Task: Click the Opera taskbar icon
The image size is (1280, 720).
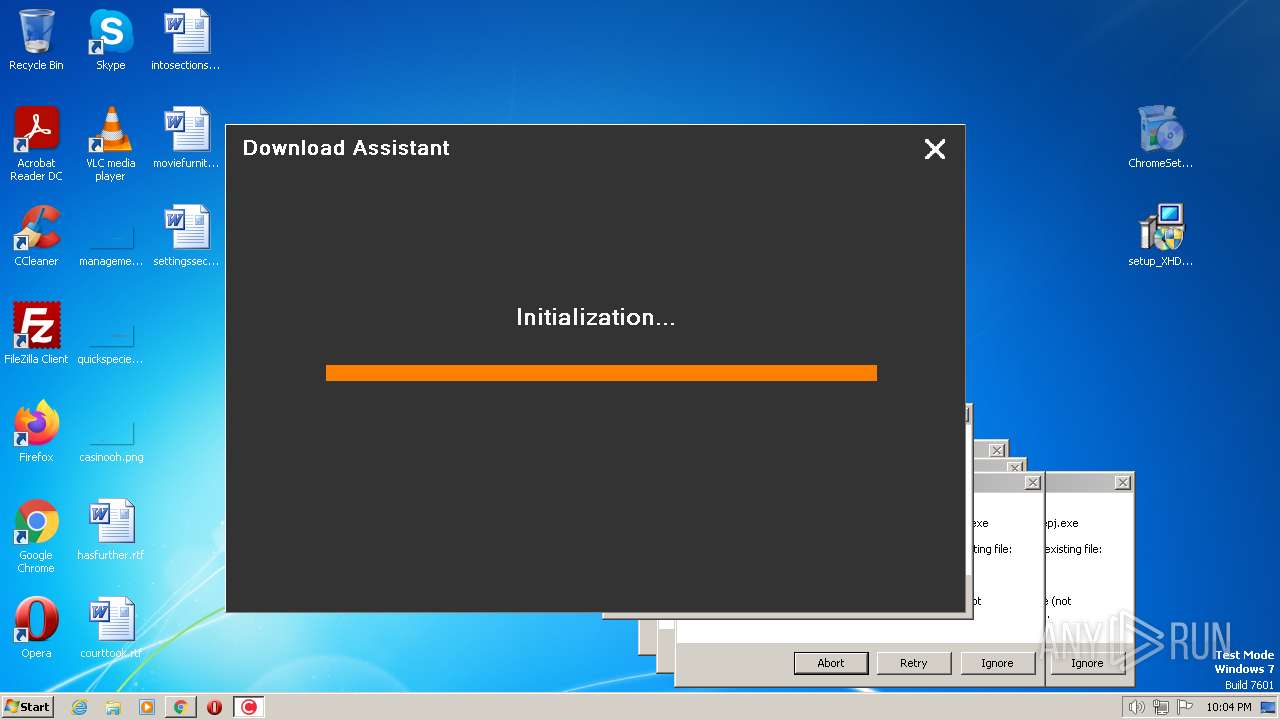Action: coord(214,707)
